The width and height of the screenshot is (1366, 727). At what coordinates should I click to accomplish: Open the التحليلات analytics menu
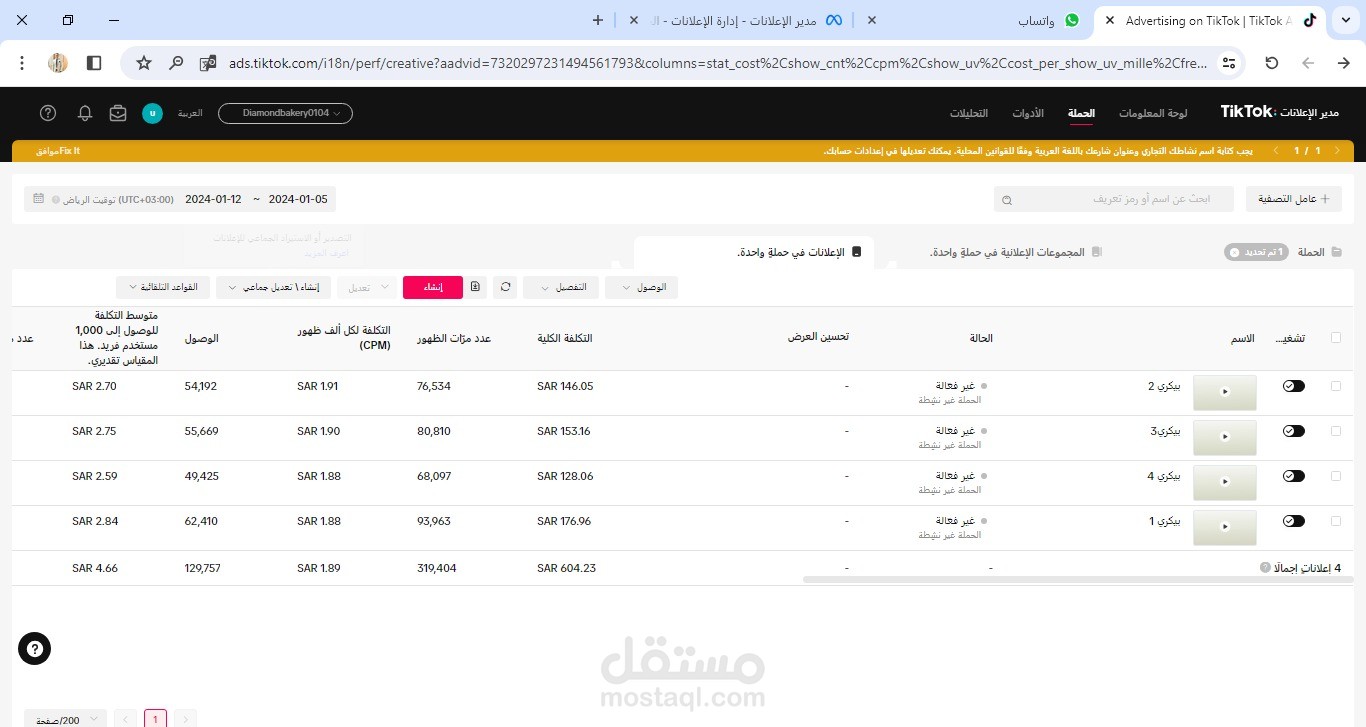coord(969,113)
